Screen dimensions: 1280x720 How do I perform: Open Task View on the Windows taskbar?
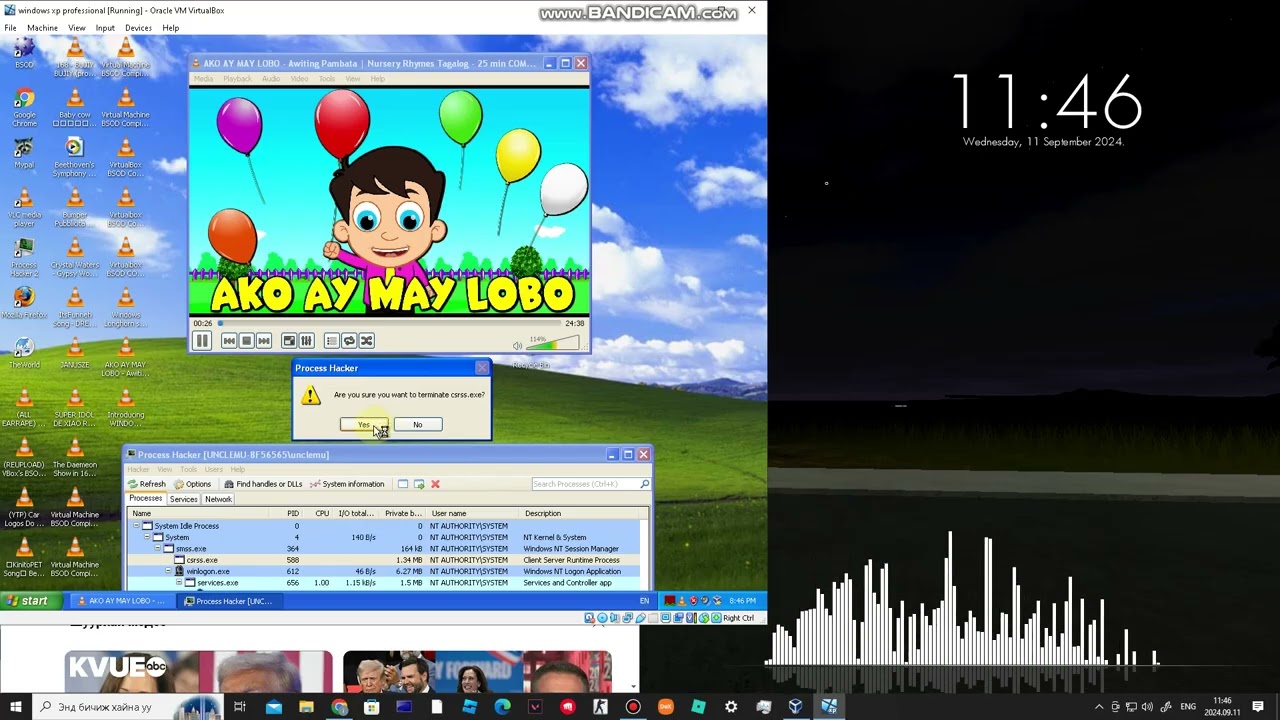(x=240, y=707)
